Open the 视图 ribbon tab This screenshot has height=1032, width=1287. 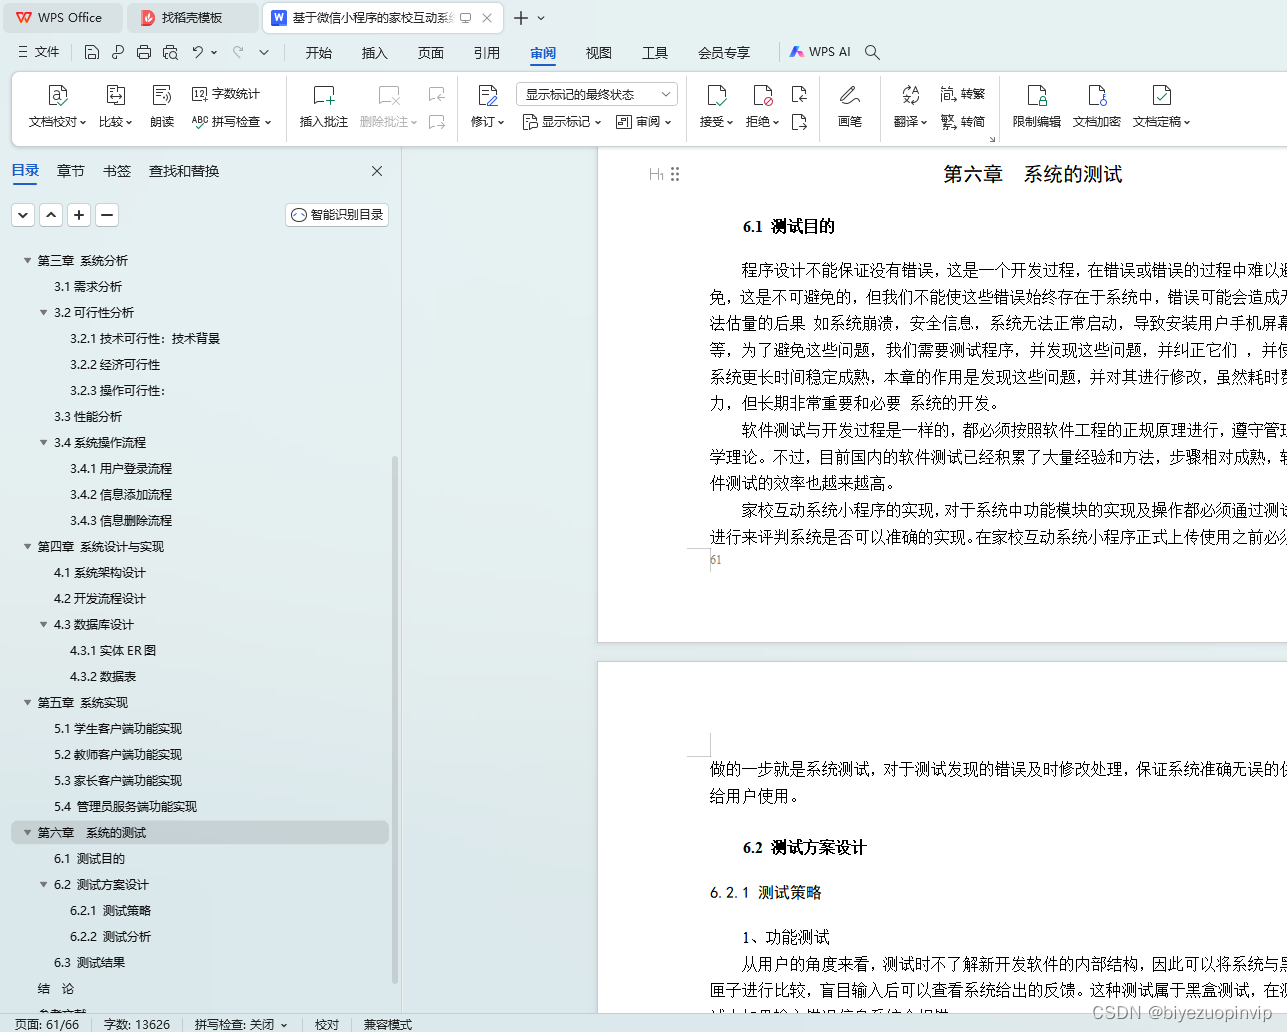[599, 53]
